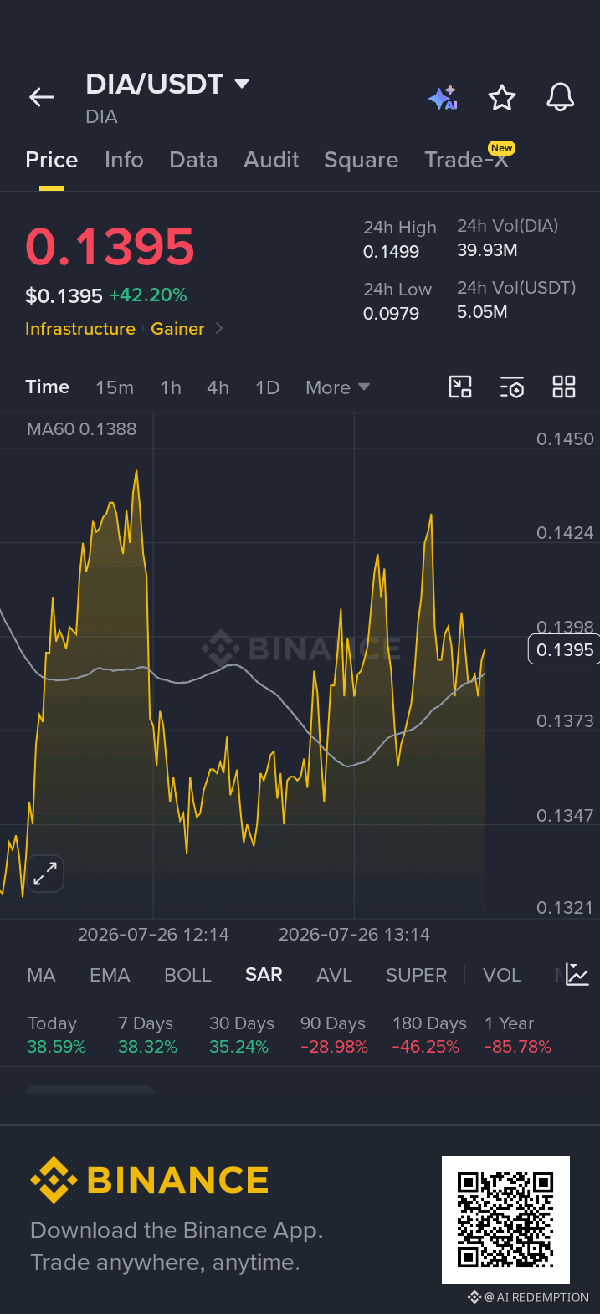Open the four-square grid layout icon
Screen dimensions: 600x1314
pyautogui.click(x=564, y=387)
